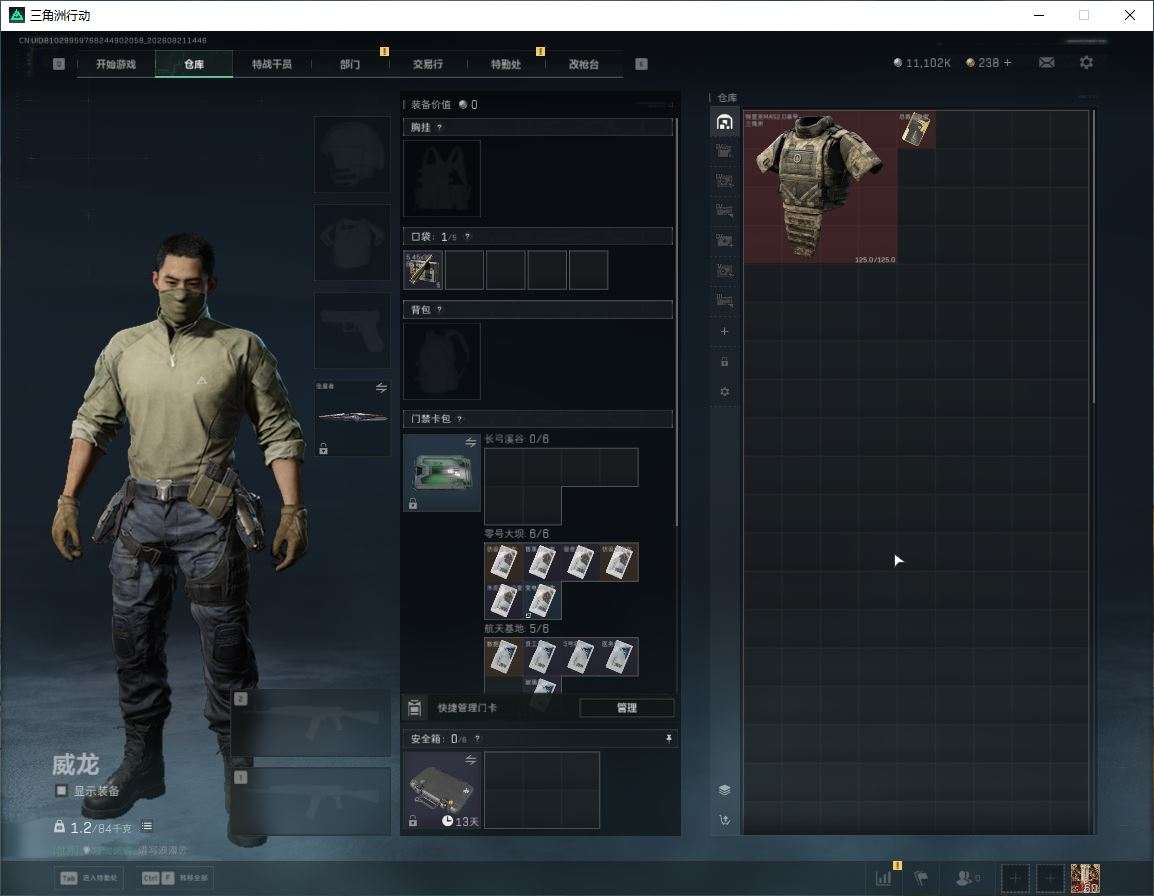1154x896 pixels.
Task: Select the 仓库 tab
Action: tap(194, 64)
